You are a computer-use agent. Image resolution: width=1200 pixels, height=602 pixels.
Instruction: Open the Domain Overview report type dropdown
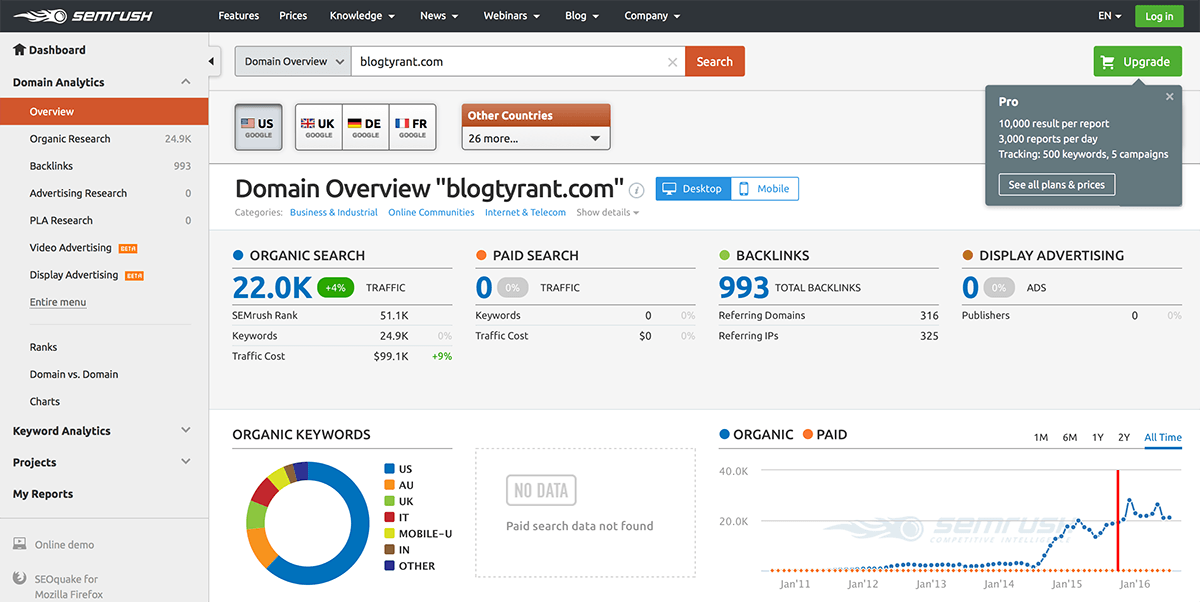click(x=293, y=62)
